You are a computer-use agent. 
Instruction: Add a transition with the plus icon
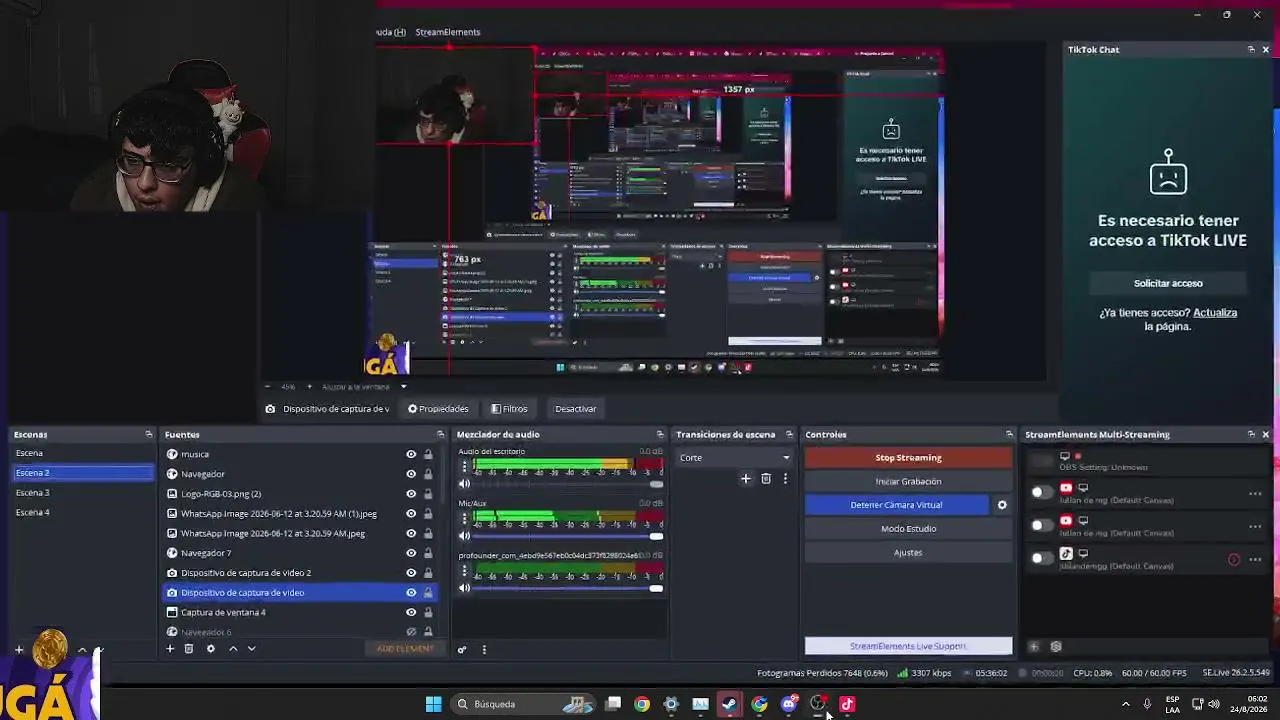pos(745,479)
